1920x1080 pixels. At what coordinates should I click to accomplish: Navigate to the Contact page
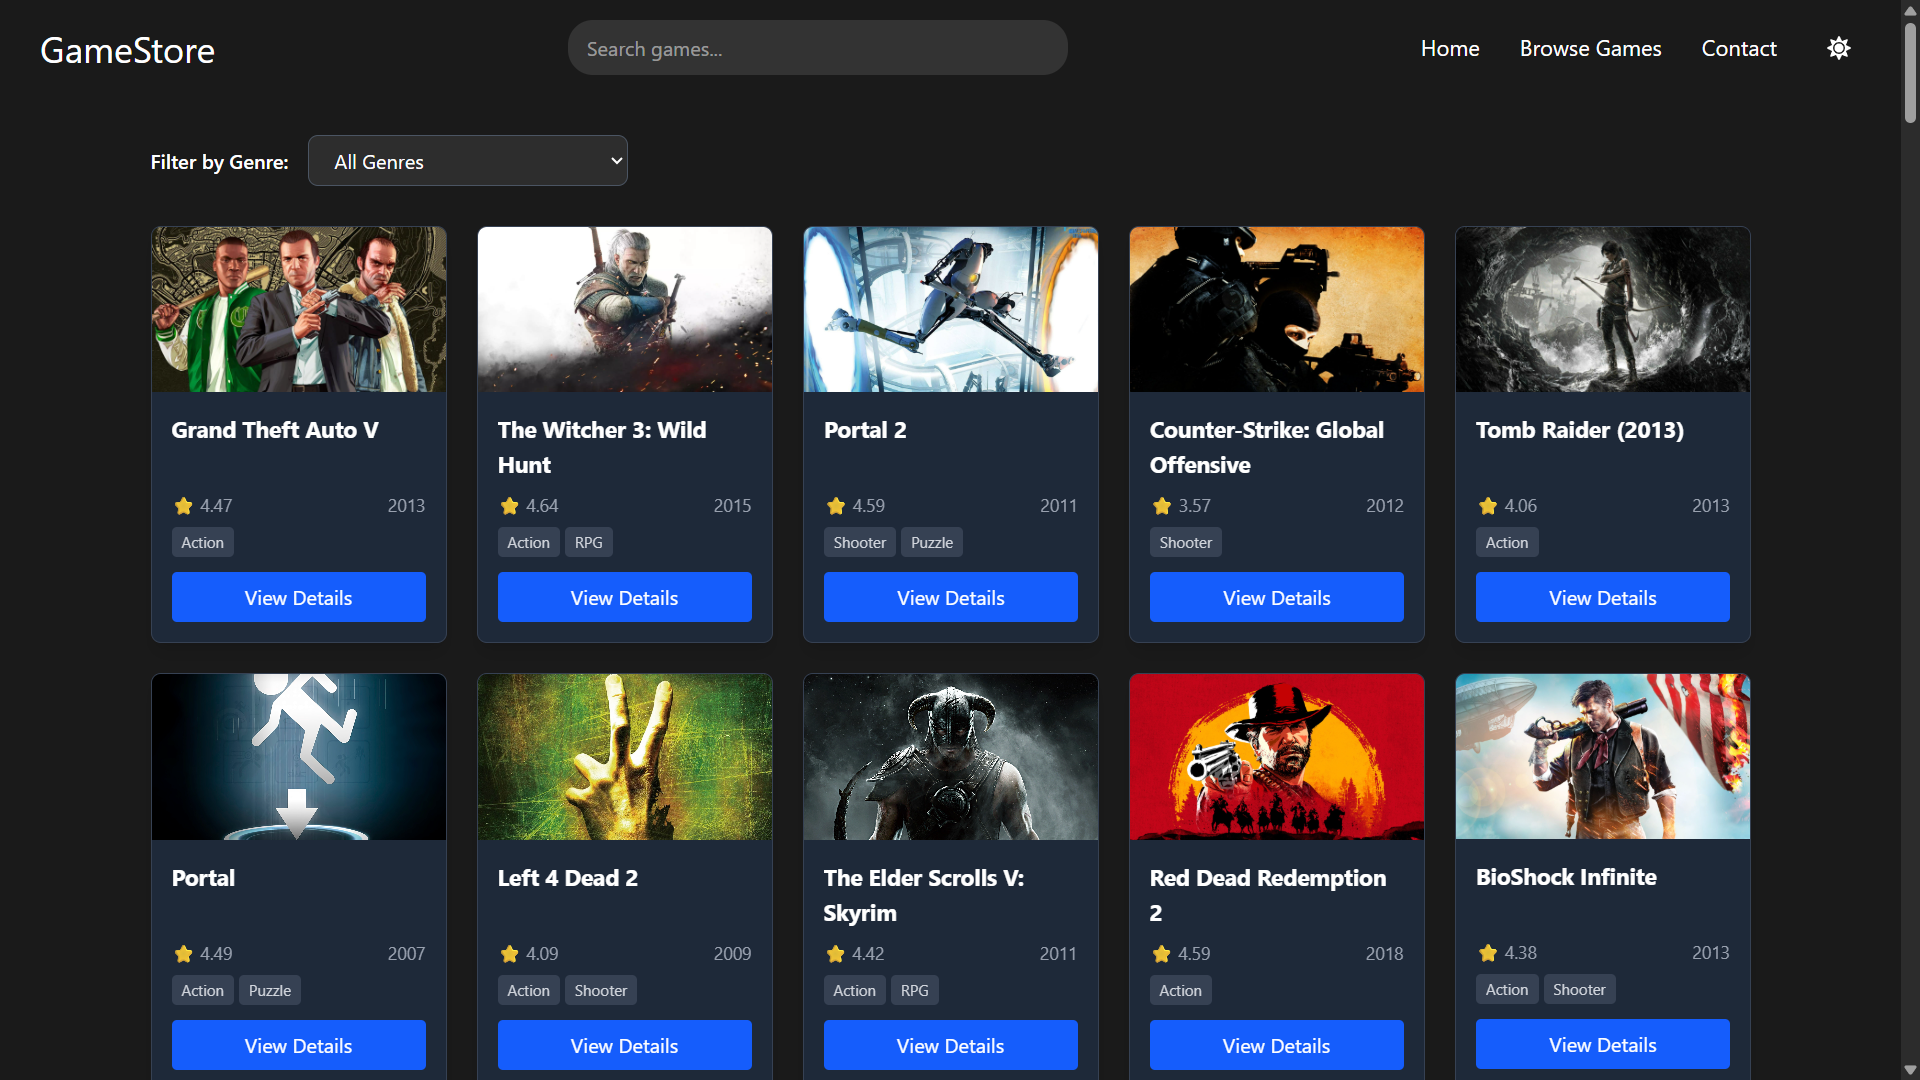pyautogui.click(x=1739, y=48)
